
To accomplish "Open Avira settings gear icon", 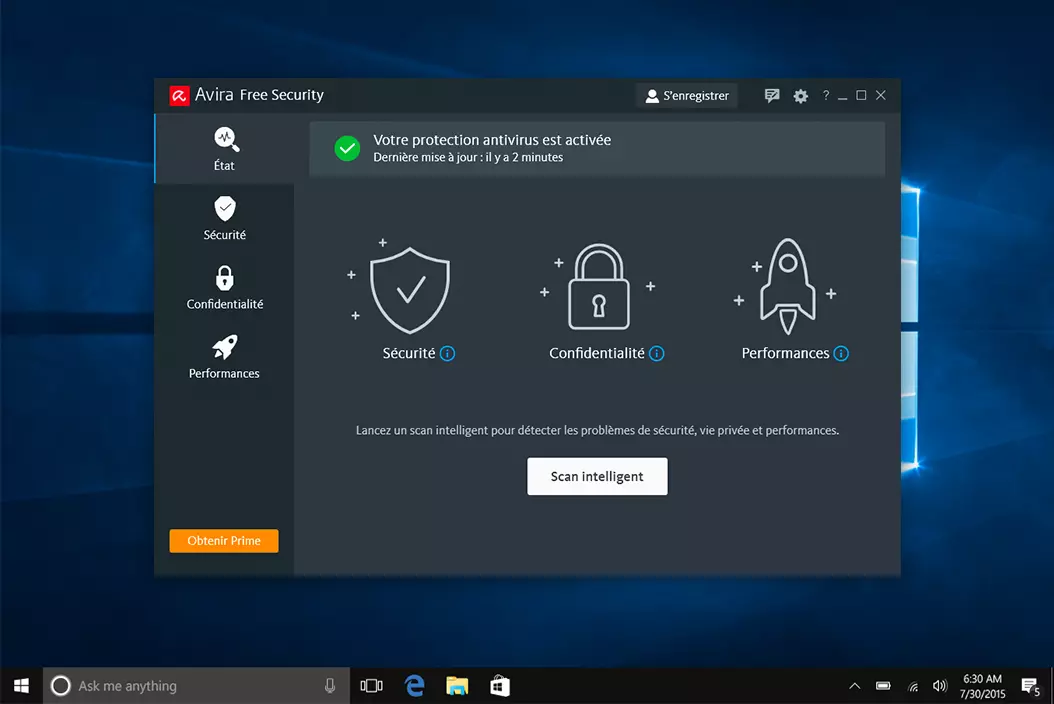I will (x=800, y=96).
